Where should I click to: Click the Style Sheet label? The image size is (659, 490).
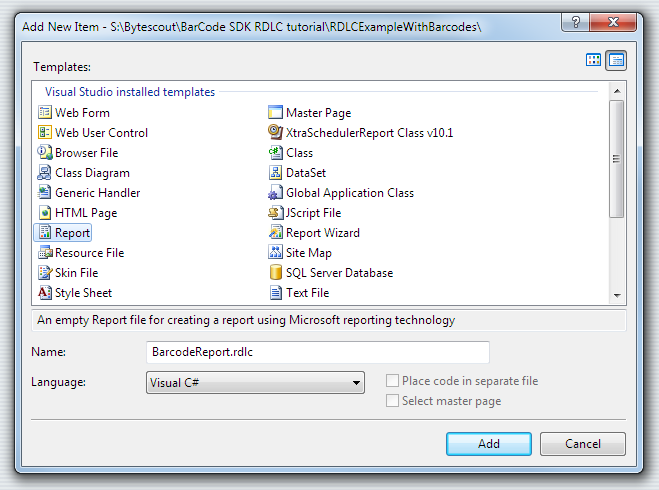point(84,293)
